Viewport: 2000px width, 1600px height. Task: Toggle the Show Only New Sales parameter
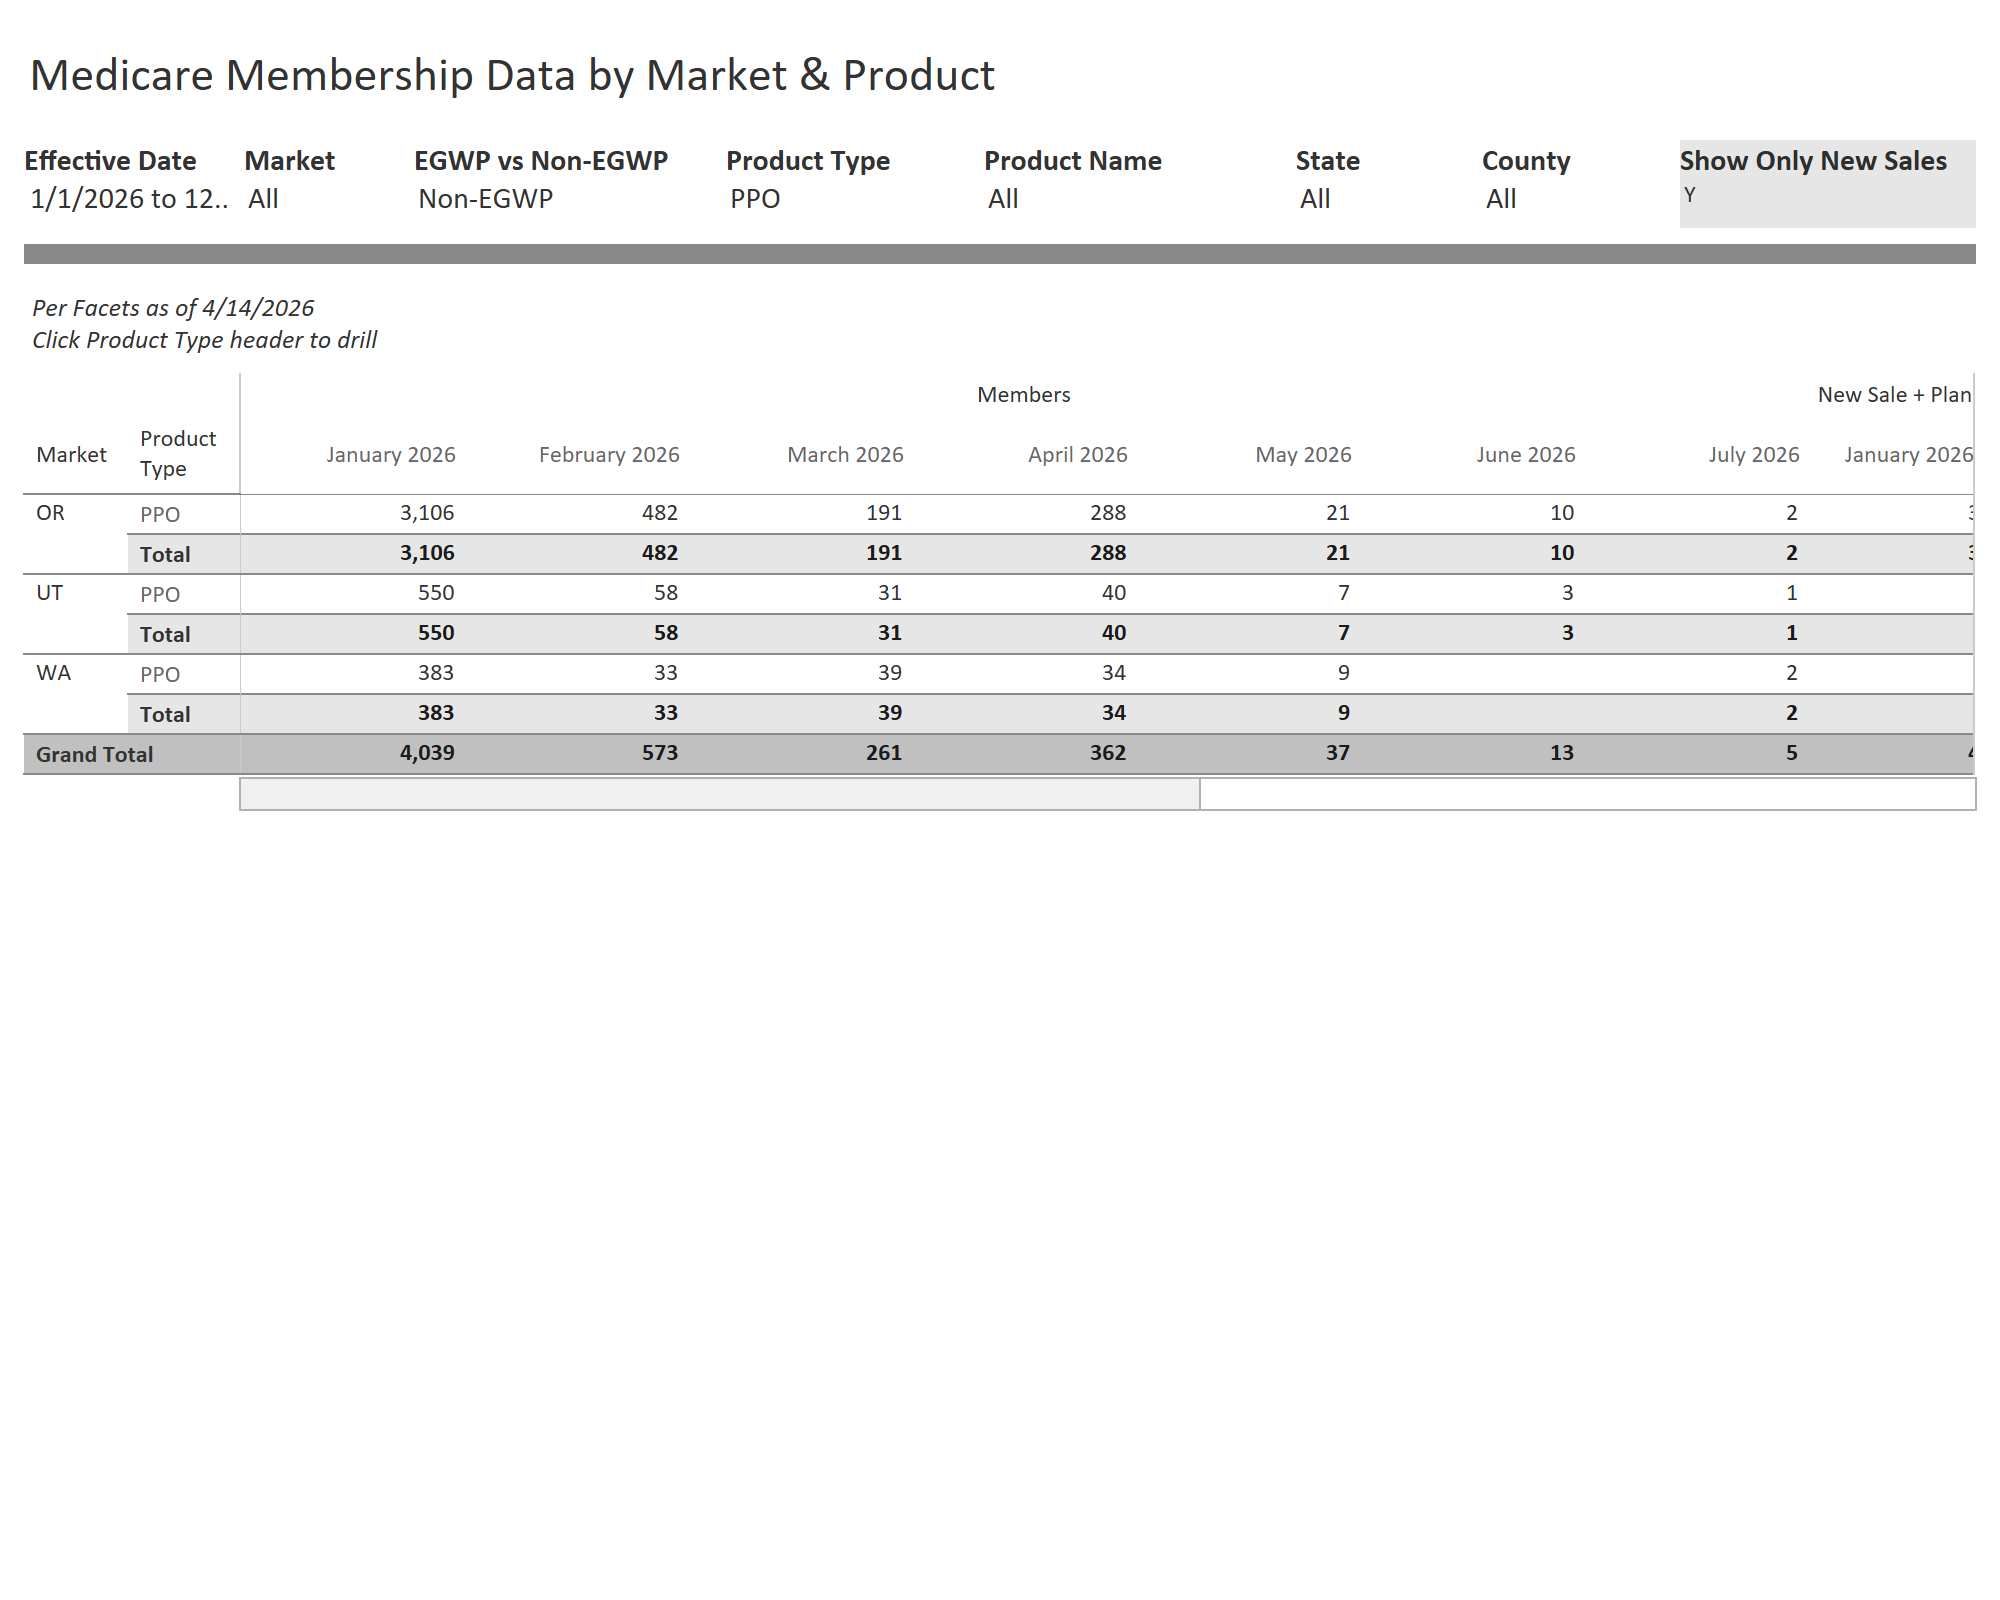1689,195
